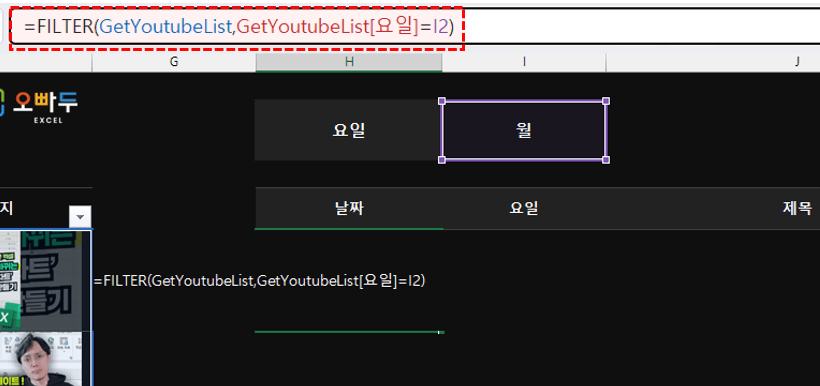Click the cell showing the FILTER formula text
The width and height of the screenshot is (820, 386).
click(260, 281)
